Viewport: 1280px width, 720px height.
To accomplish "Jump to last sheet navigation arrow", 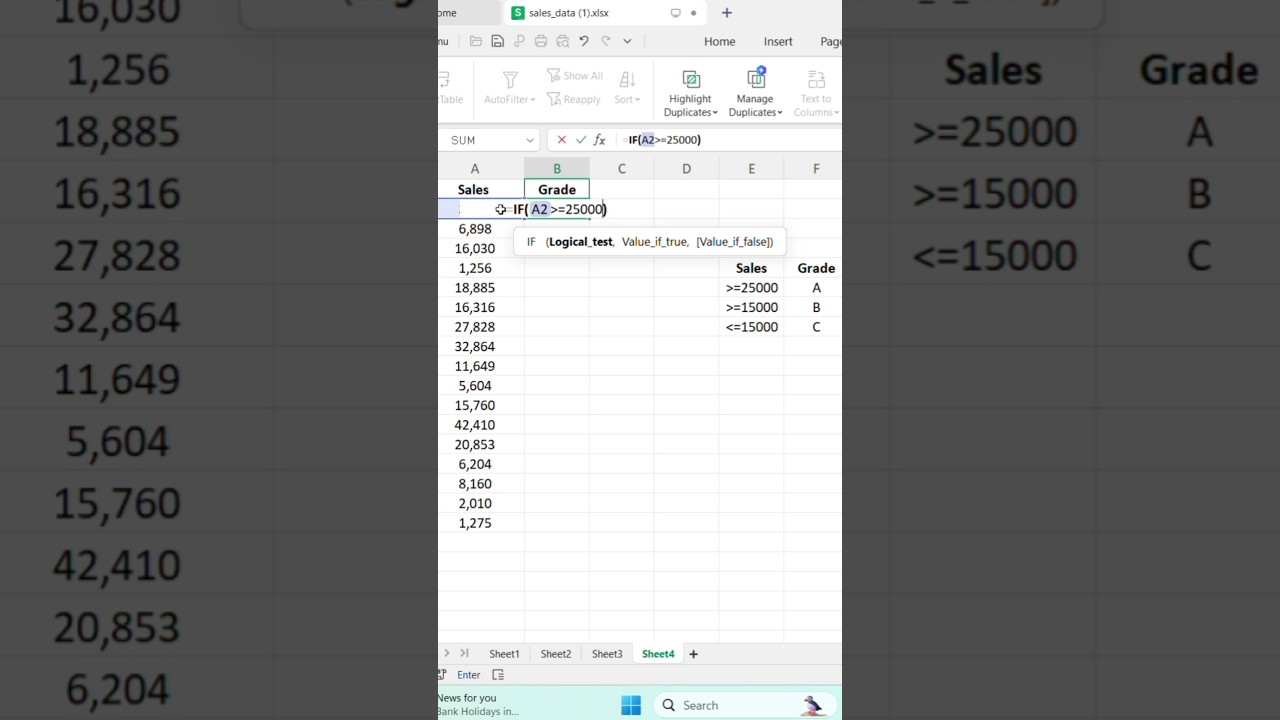I will pos(464,654).
